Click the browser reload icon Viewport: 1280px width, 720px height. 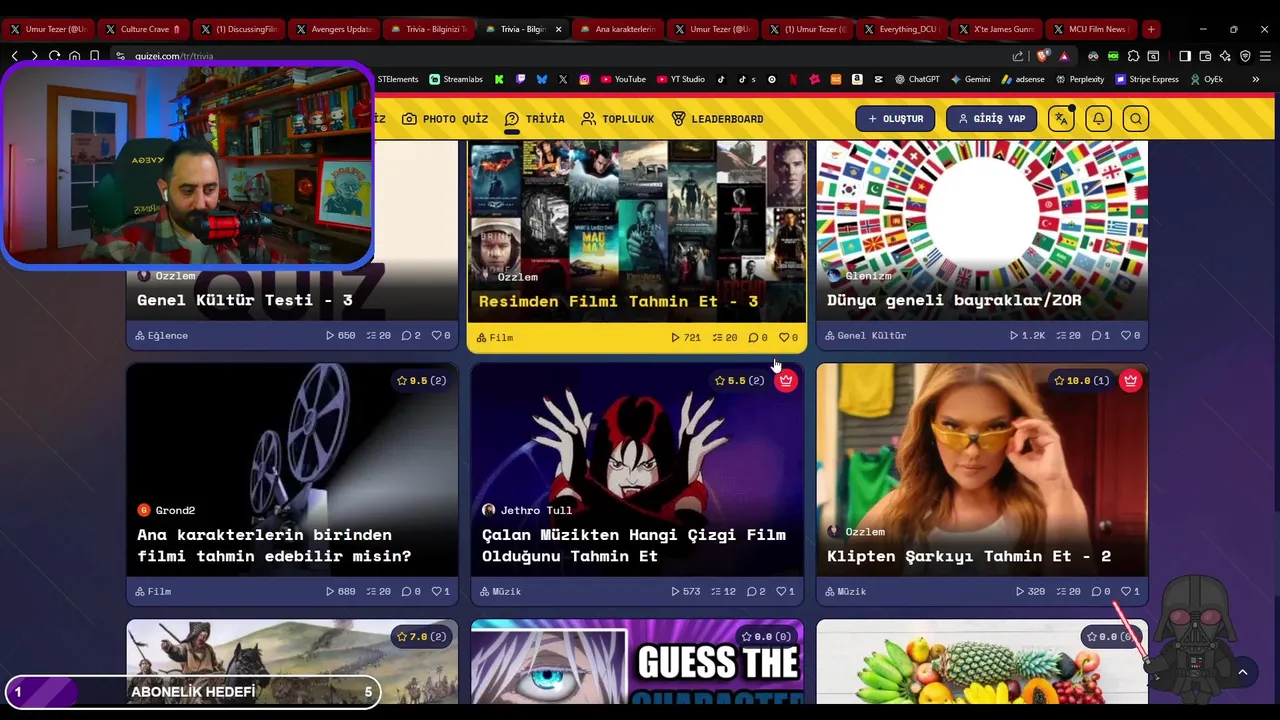coord(54,56)
